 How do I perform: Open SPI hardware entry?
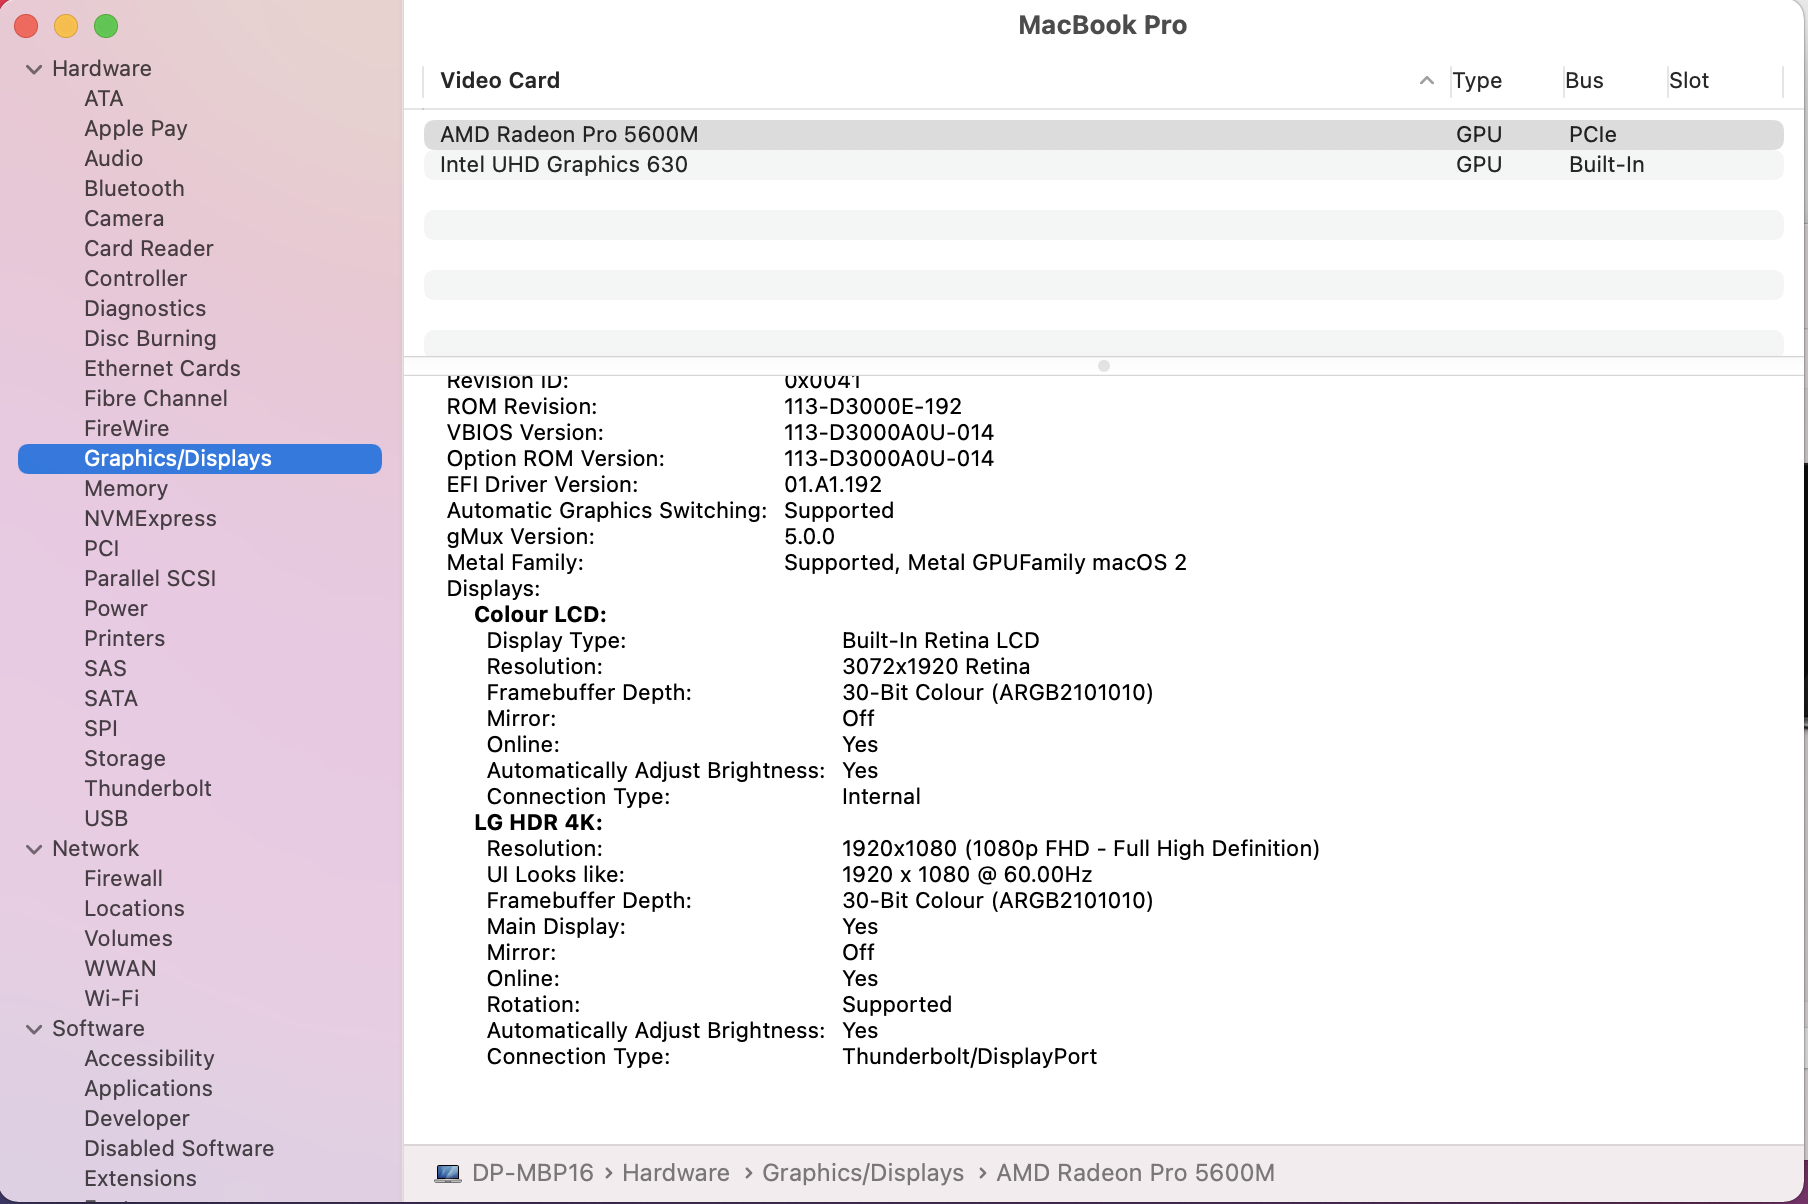pyautogui.click(x=101, y=729)
